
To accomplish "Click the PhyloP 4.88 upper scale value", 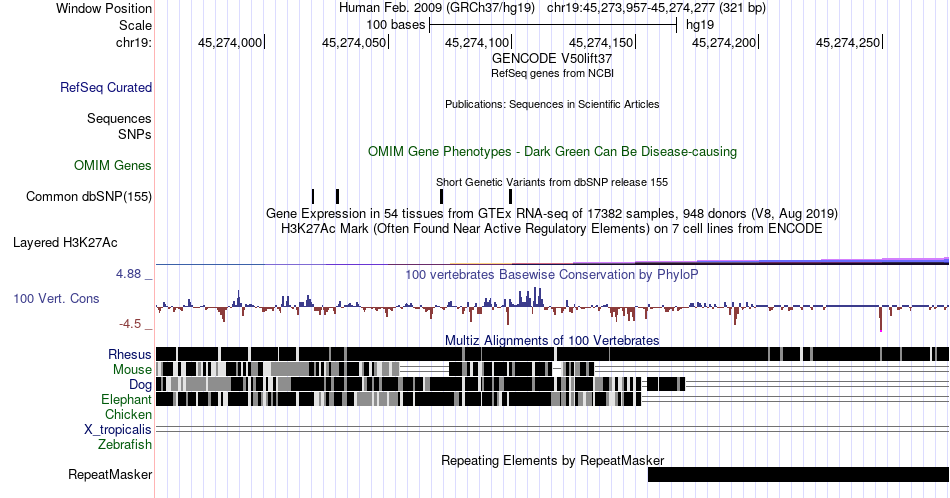I will click(x=128, y=274).
